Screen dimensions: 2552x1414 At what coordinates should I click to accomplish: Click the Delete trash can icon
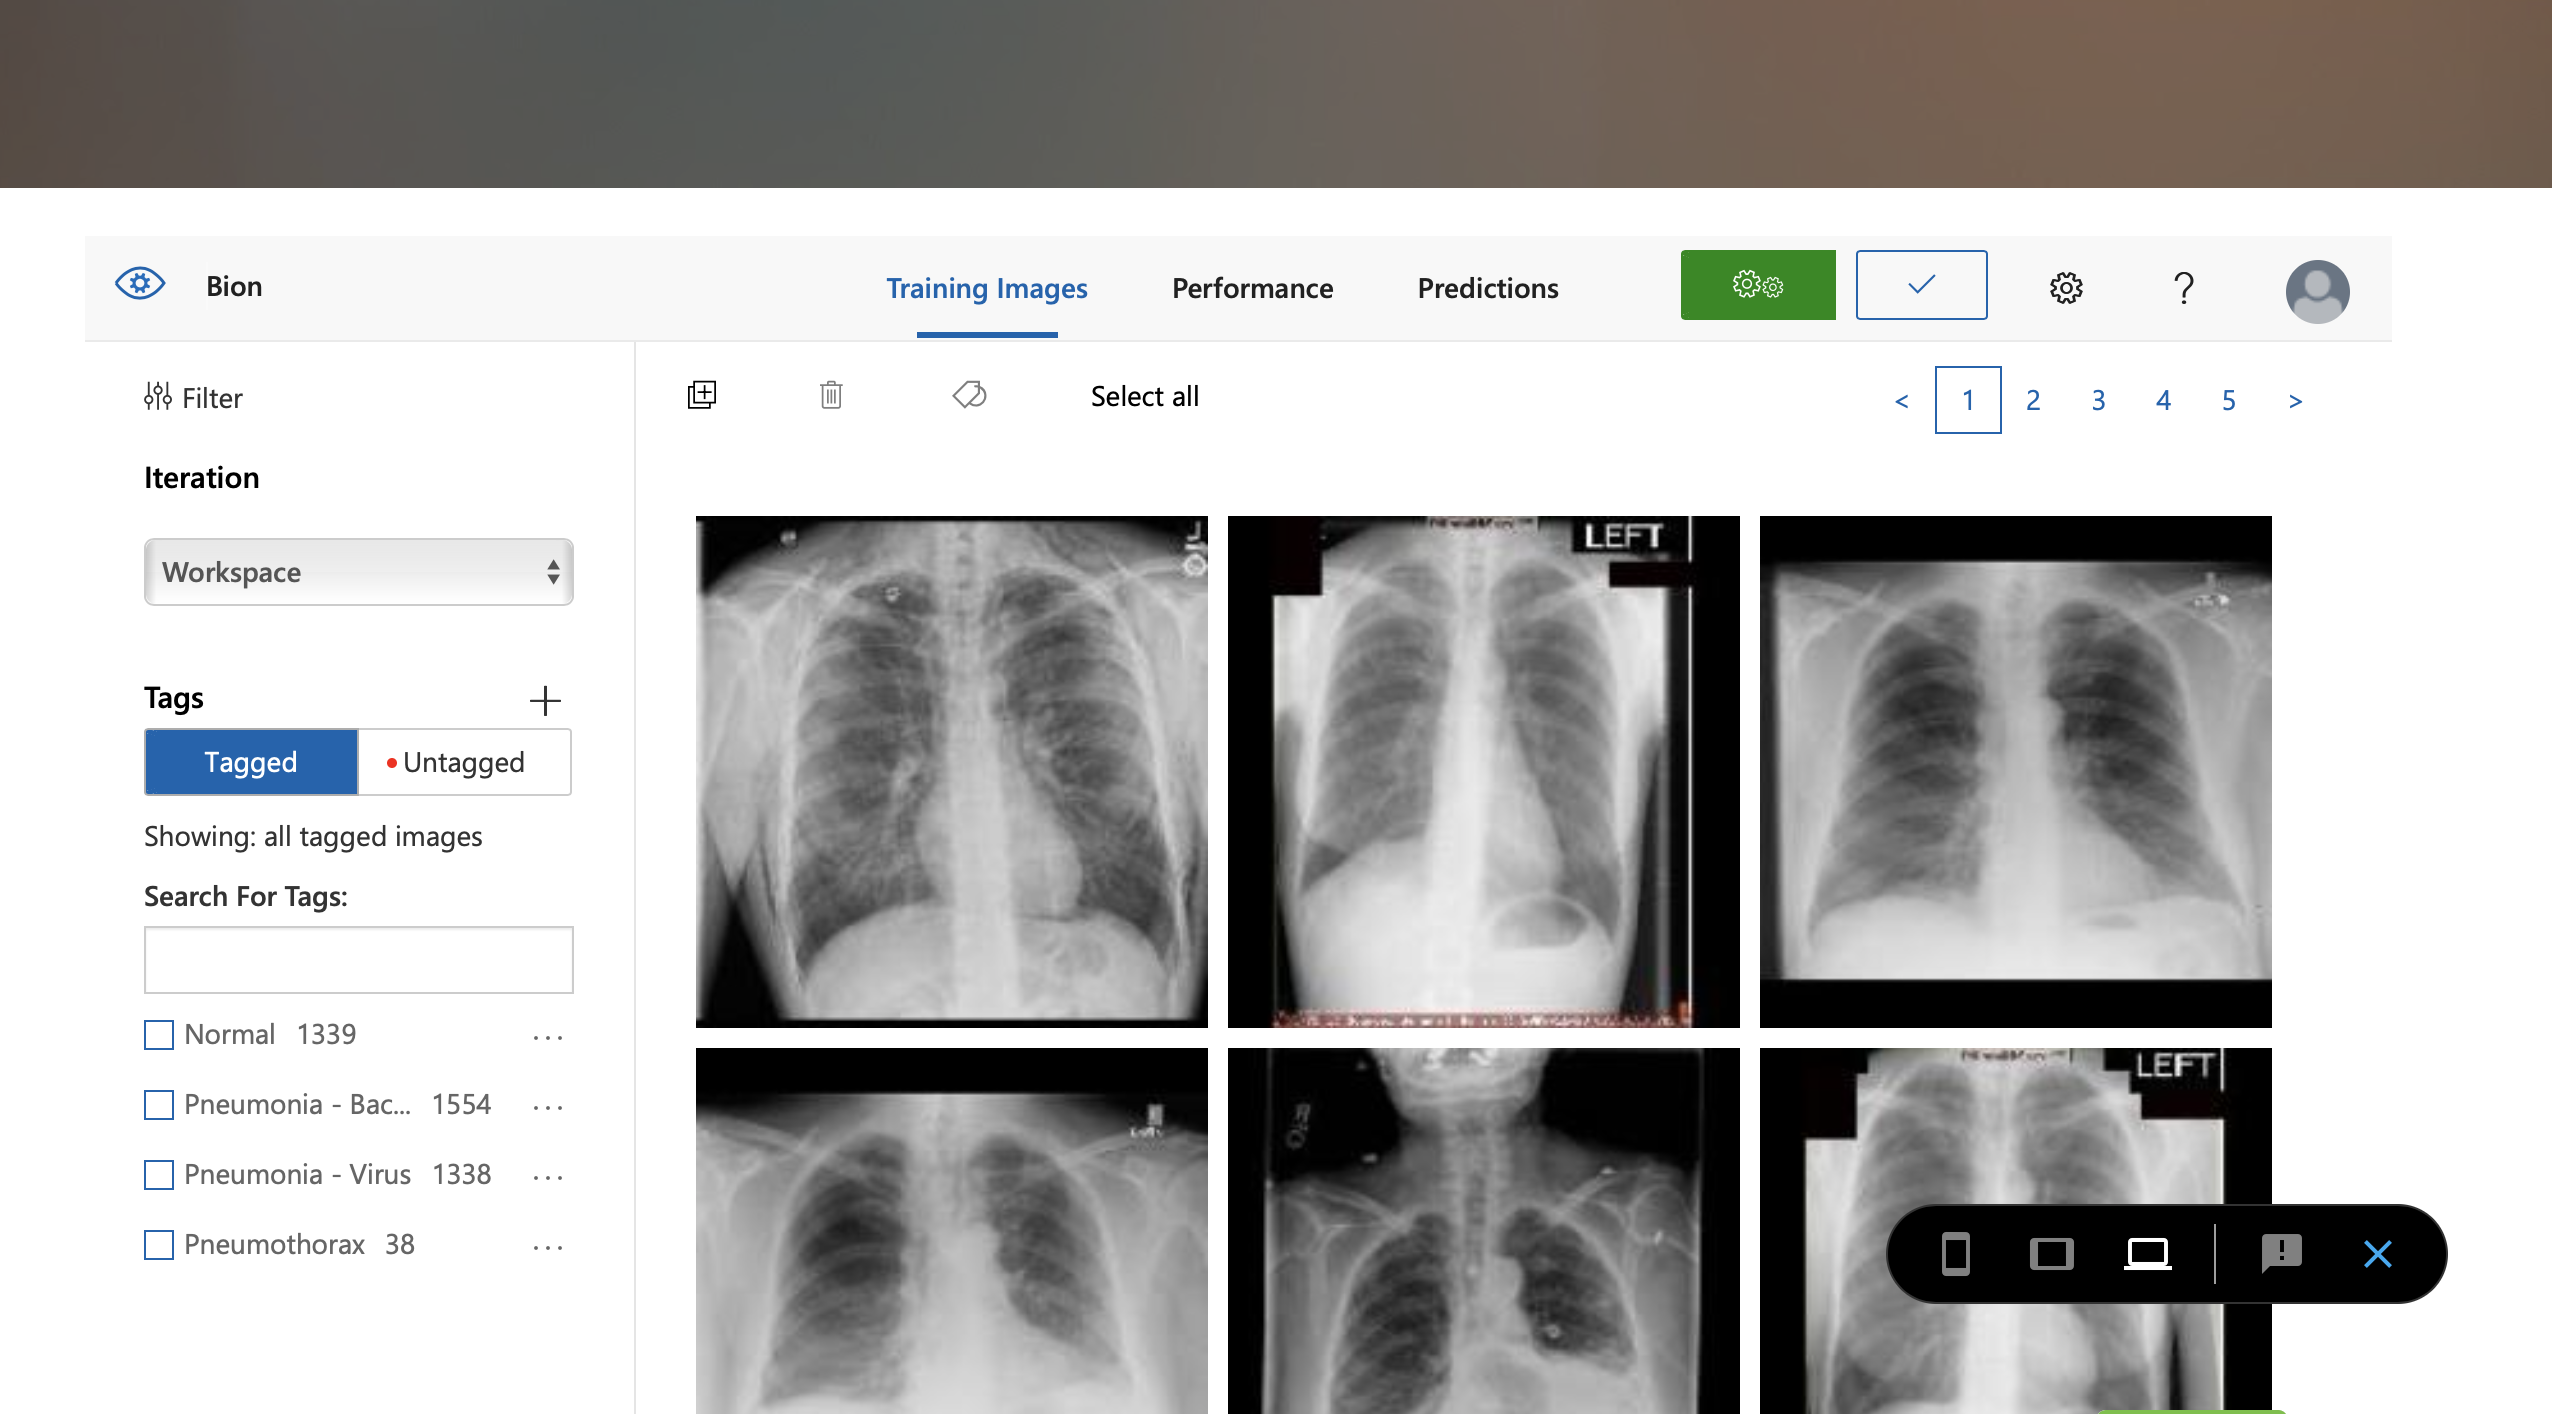tap(831, 395)
